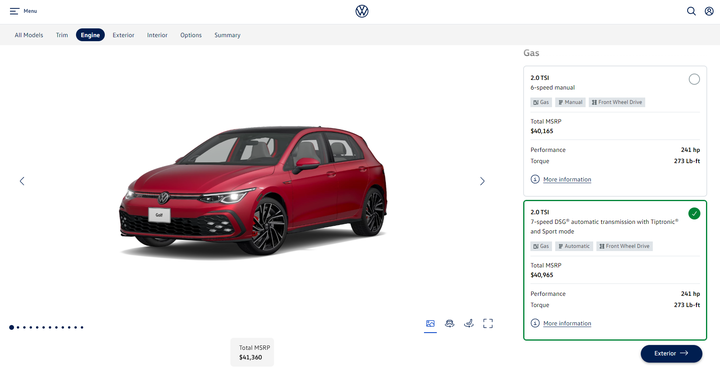Toggle the selected 7-speed DSG checkmark
Viewport: 720px width, 369px height.
pos(694,213)
